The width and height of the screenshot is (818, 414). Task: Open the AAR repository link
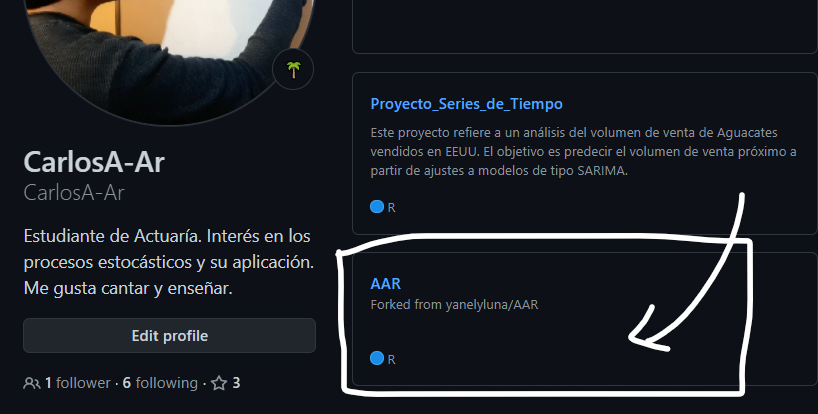[x=386, y=284]
